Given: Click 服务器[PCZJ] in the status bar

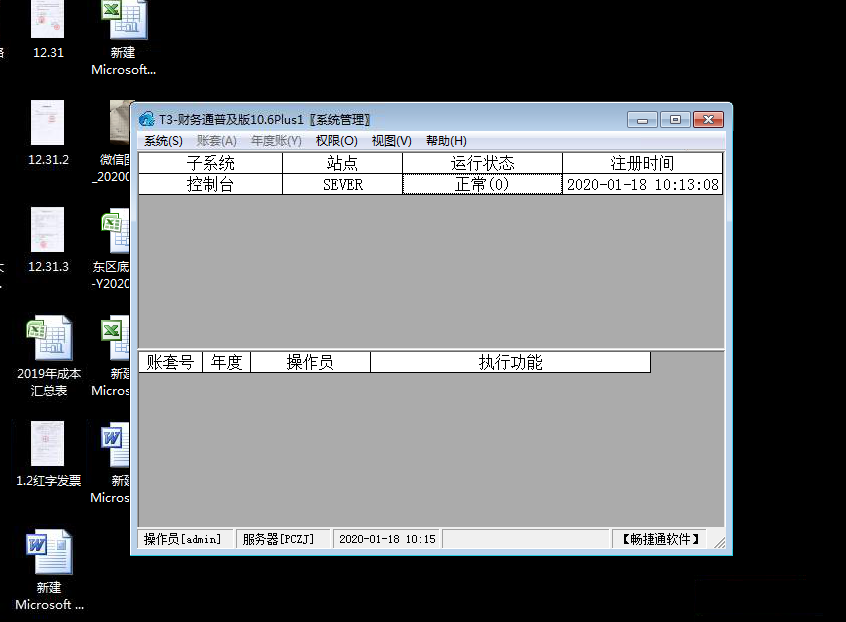Looking at the screenshot, I should pyautogui.click(x=283, y=539).
